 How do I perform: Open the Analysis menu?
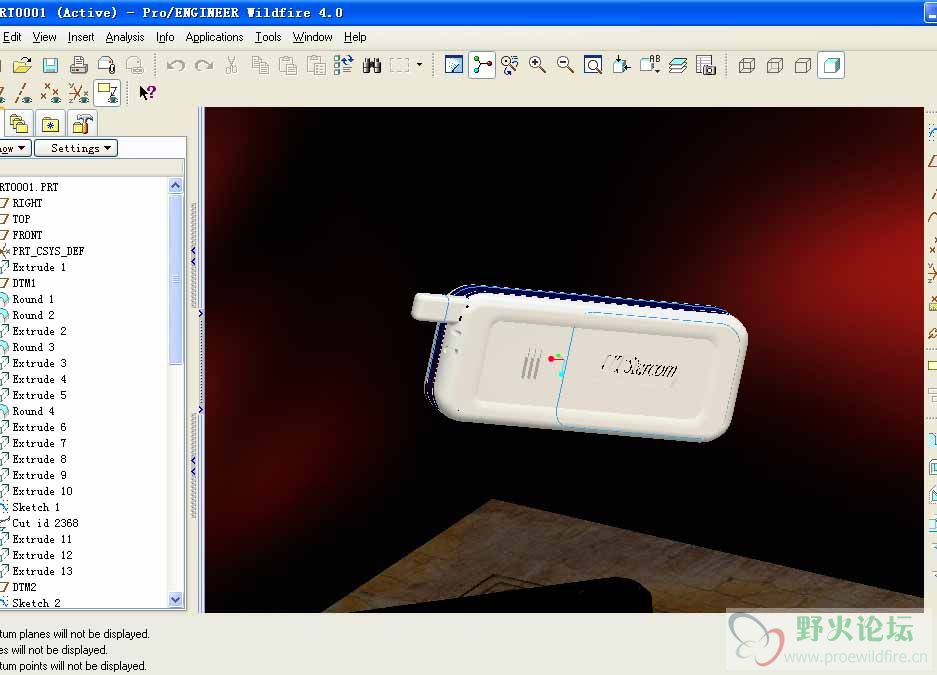pos(125,37)
